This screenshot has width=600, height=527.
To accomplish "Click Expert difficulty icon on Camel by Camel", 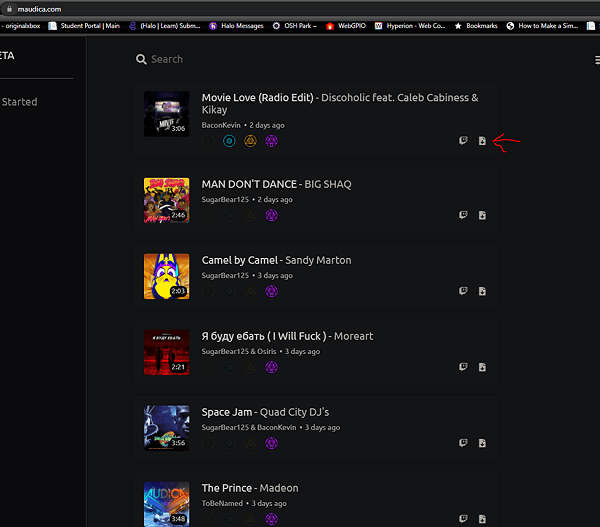I will pyautogui.click(x=271, y=291).
